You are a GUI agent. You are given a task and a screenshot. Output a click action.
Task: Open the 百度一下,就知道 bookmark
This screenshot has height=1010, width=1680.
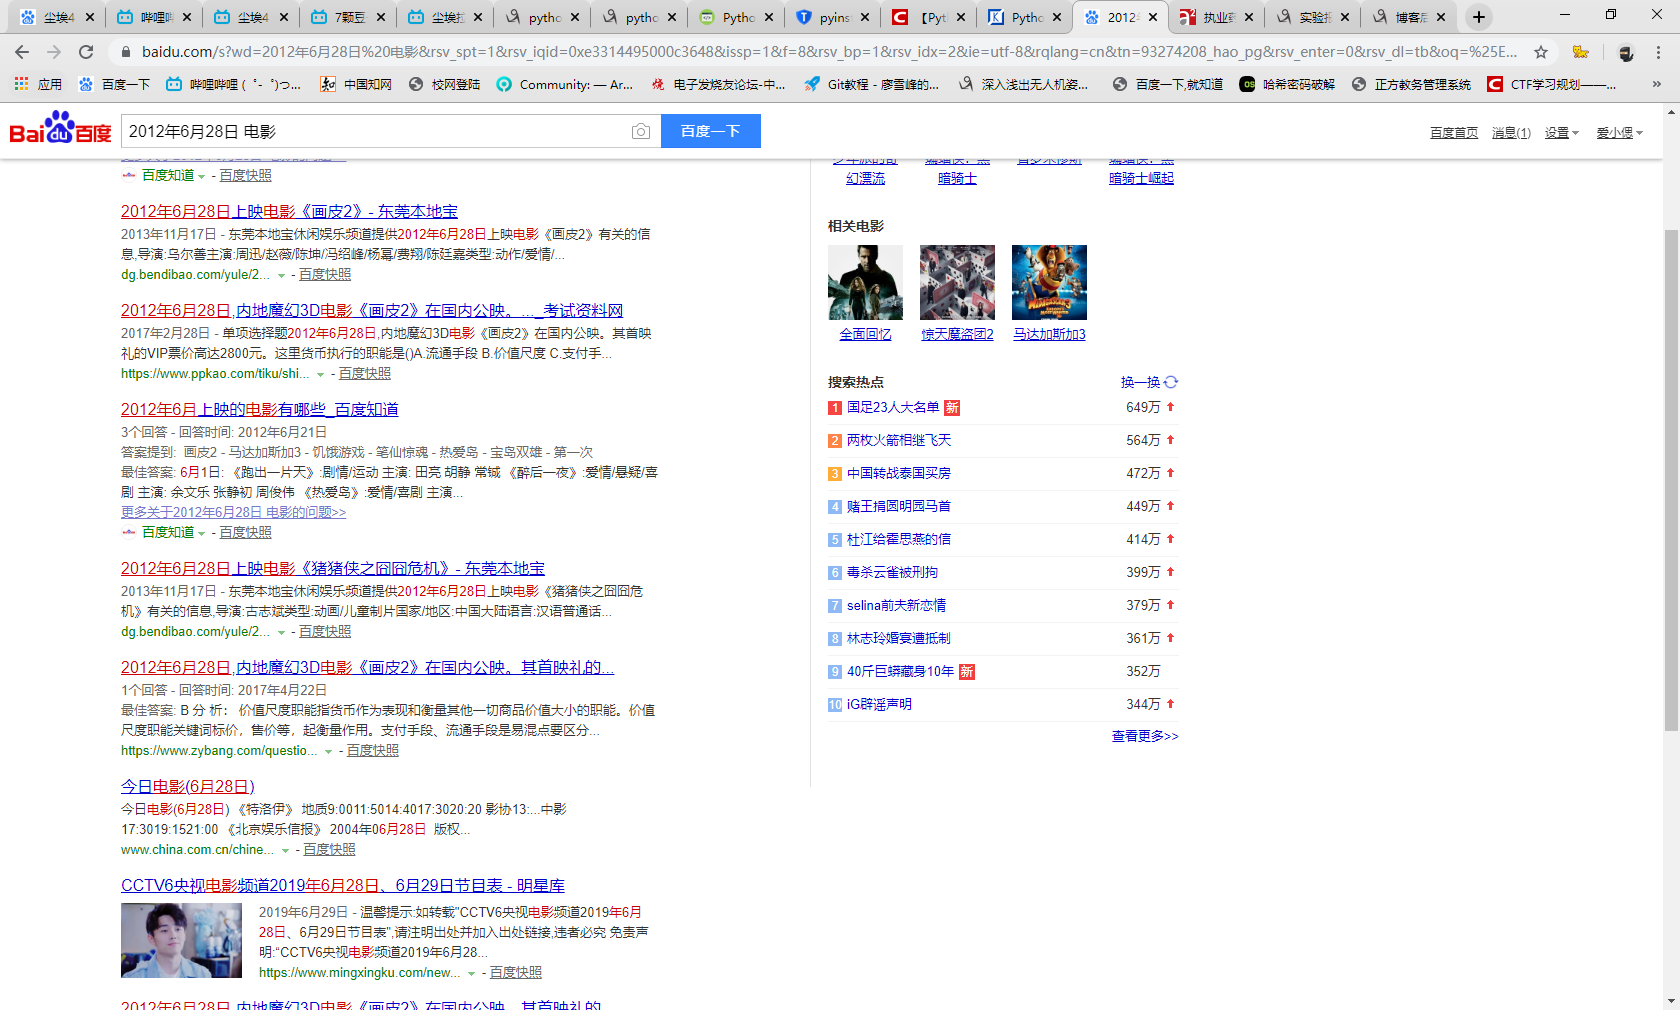pyautogui.click(x=1168, y=85)
